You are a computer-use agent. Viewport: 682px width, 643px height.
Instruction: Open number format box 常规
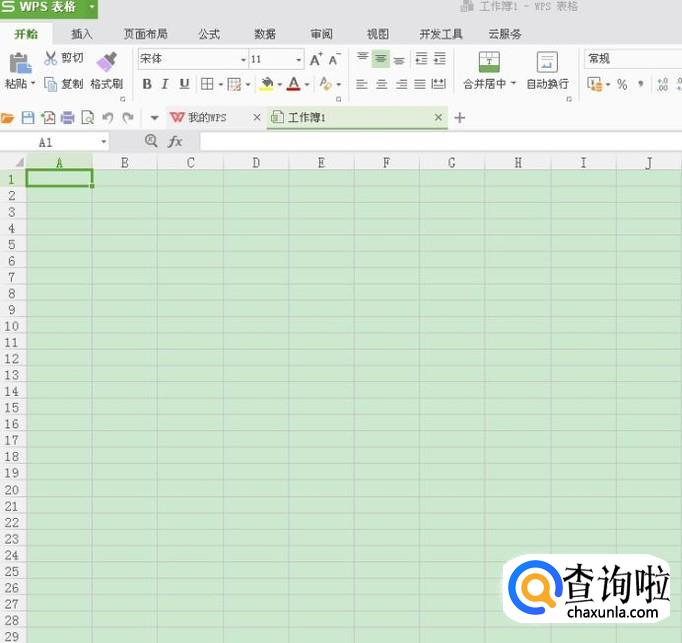633,59
